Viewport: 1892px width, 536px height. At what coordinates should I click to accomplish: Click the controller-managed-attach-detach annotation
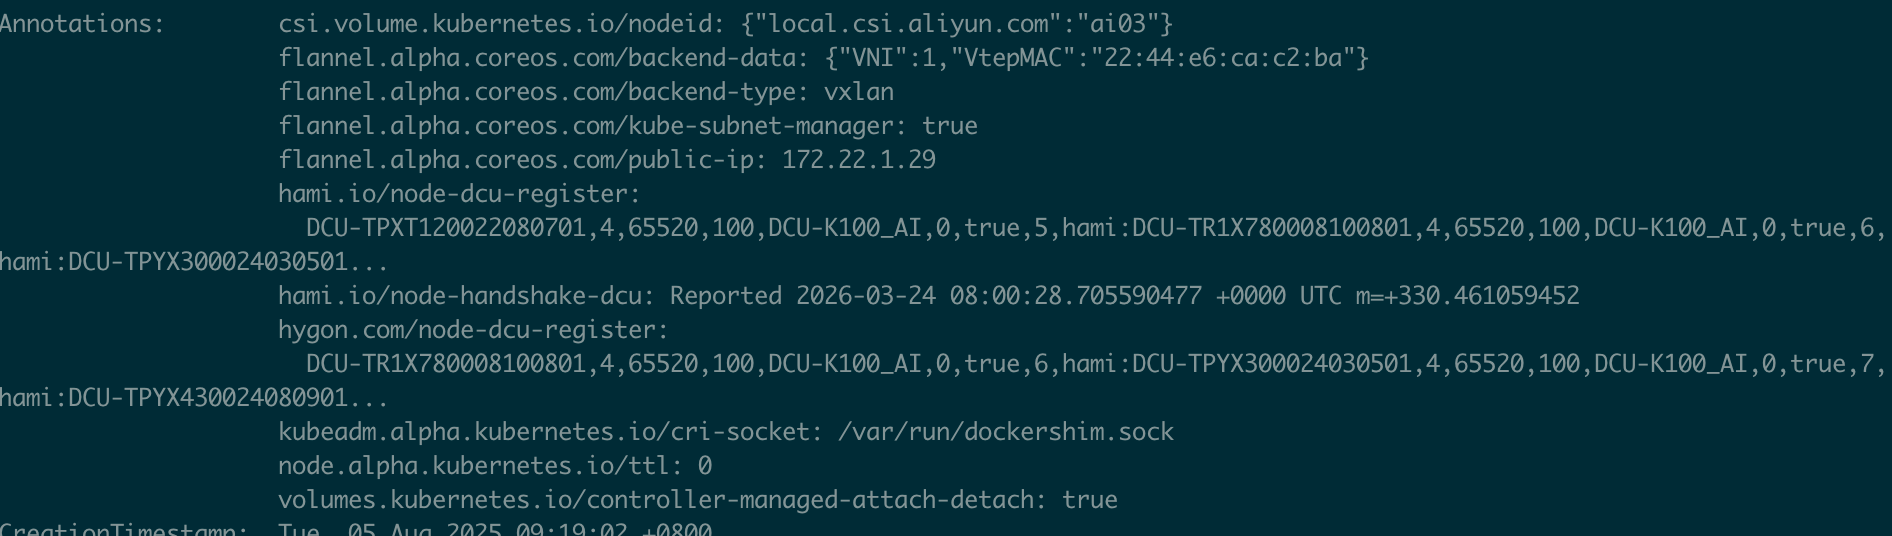698,500
